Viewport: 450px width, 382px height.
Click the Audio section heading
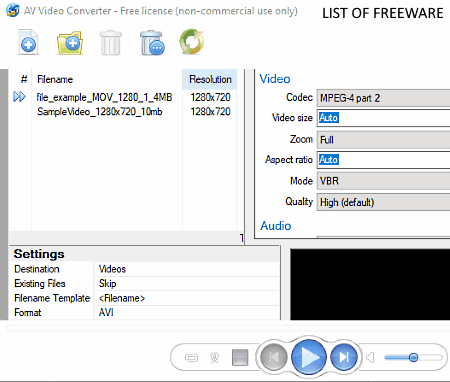coord(275,226)
